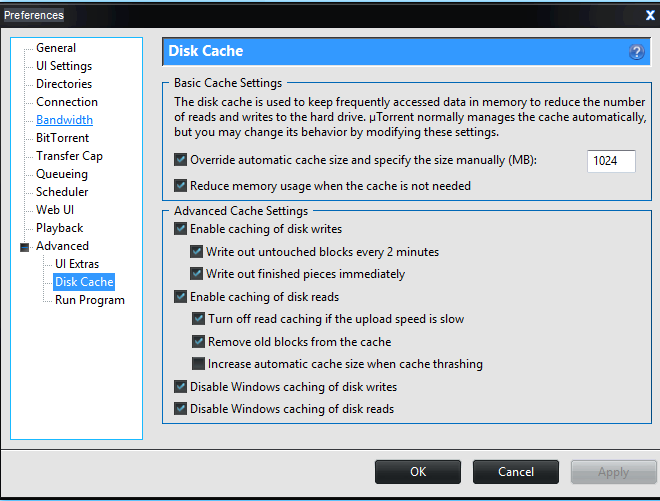Viewport: 660px width, 501px height.
Task: Toggle Override automatic cache size checkbox
Action: (x=181, y=160)
